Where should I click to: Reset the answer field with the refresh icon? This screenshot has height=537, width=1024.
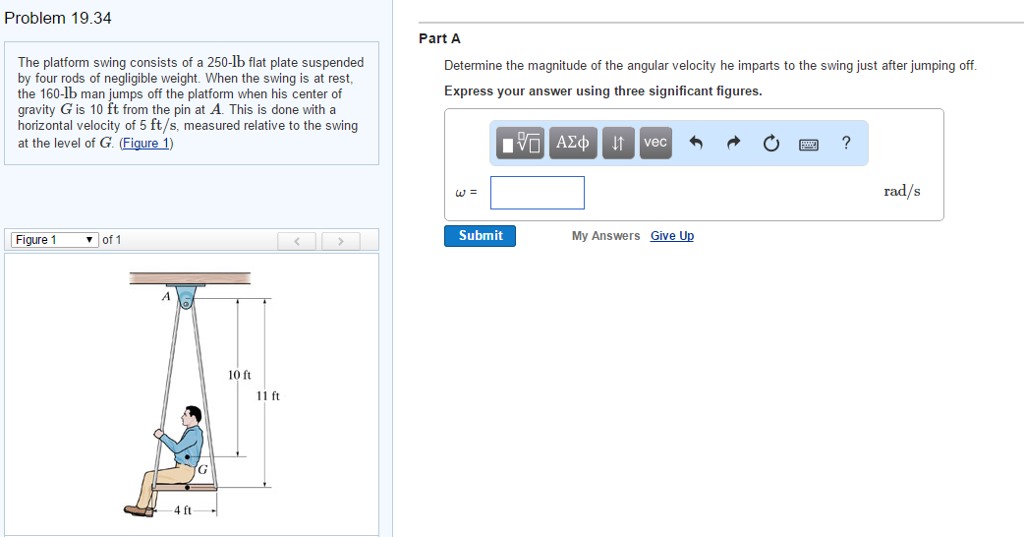[x=771, y=143]
